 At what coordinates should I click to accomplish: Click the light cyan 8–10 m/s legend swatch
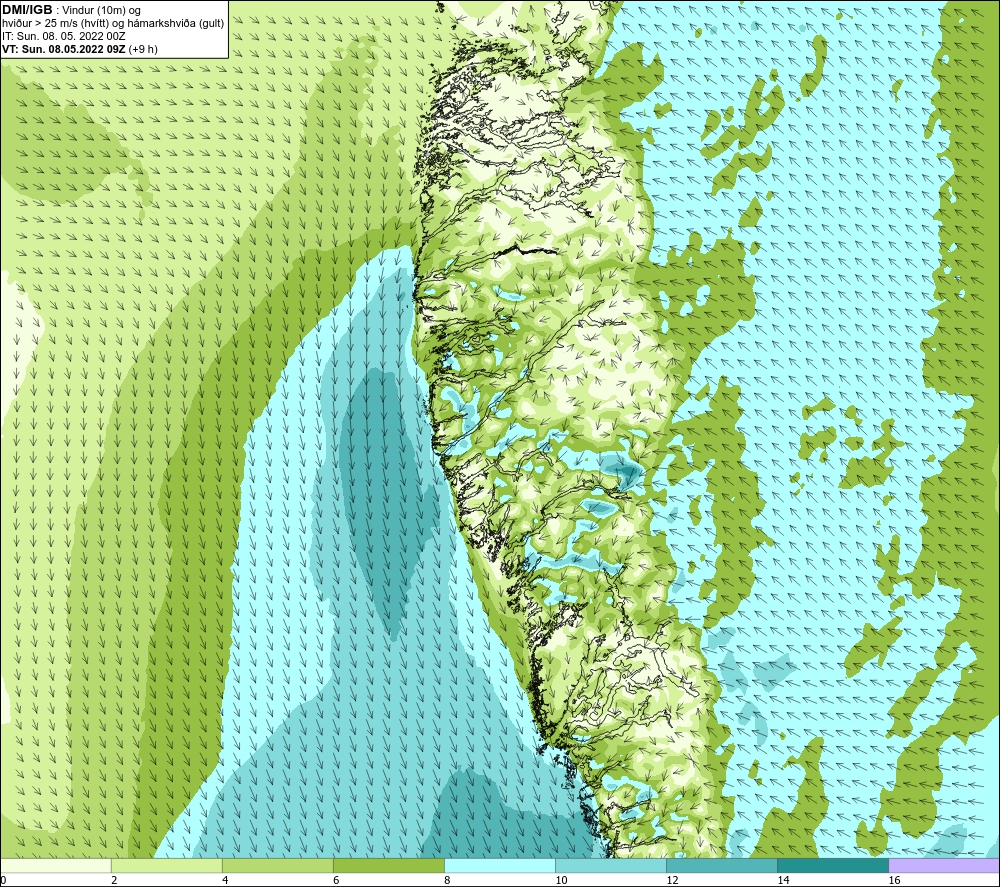[x=499, y=865]
